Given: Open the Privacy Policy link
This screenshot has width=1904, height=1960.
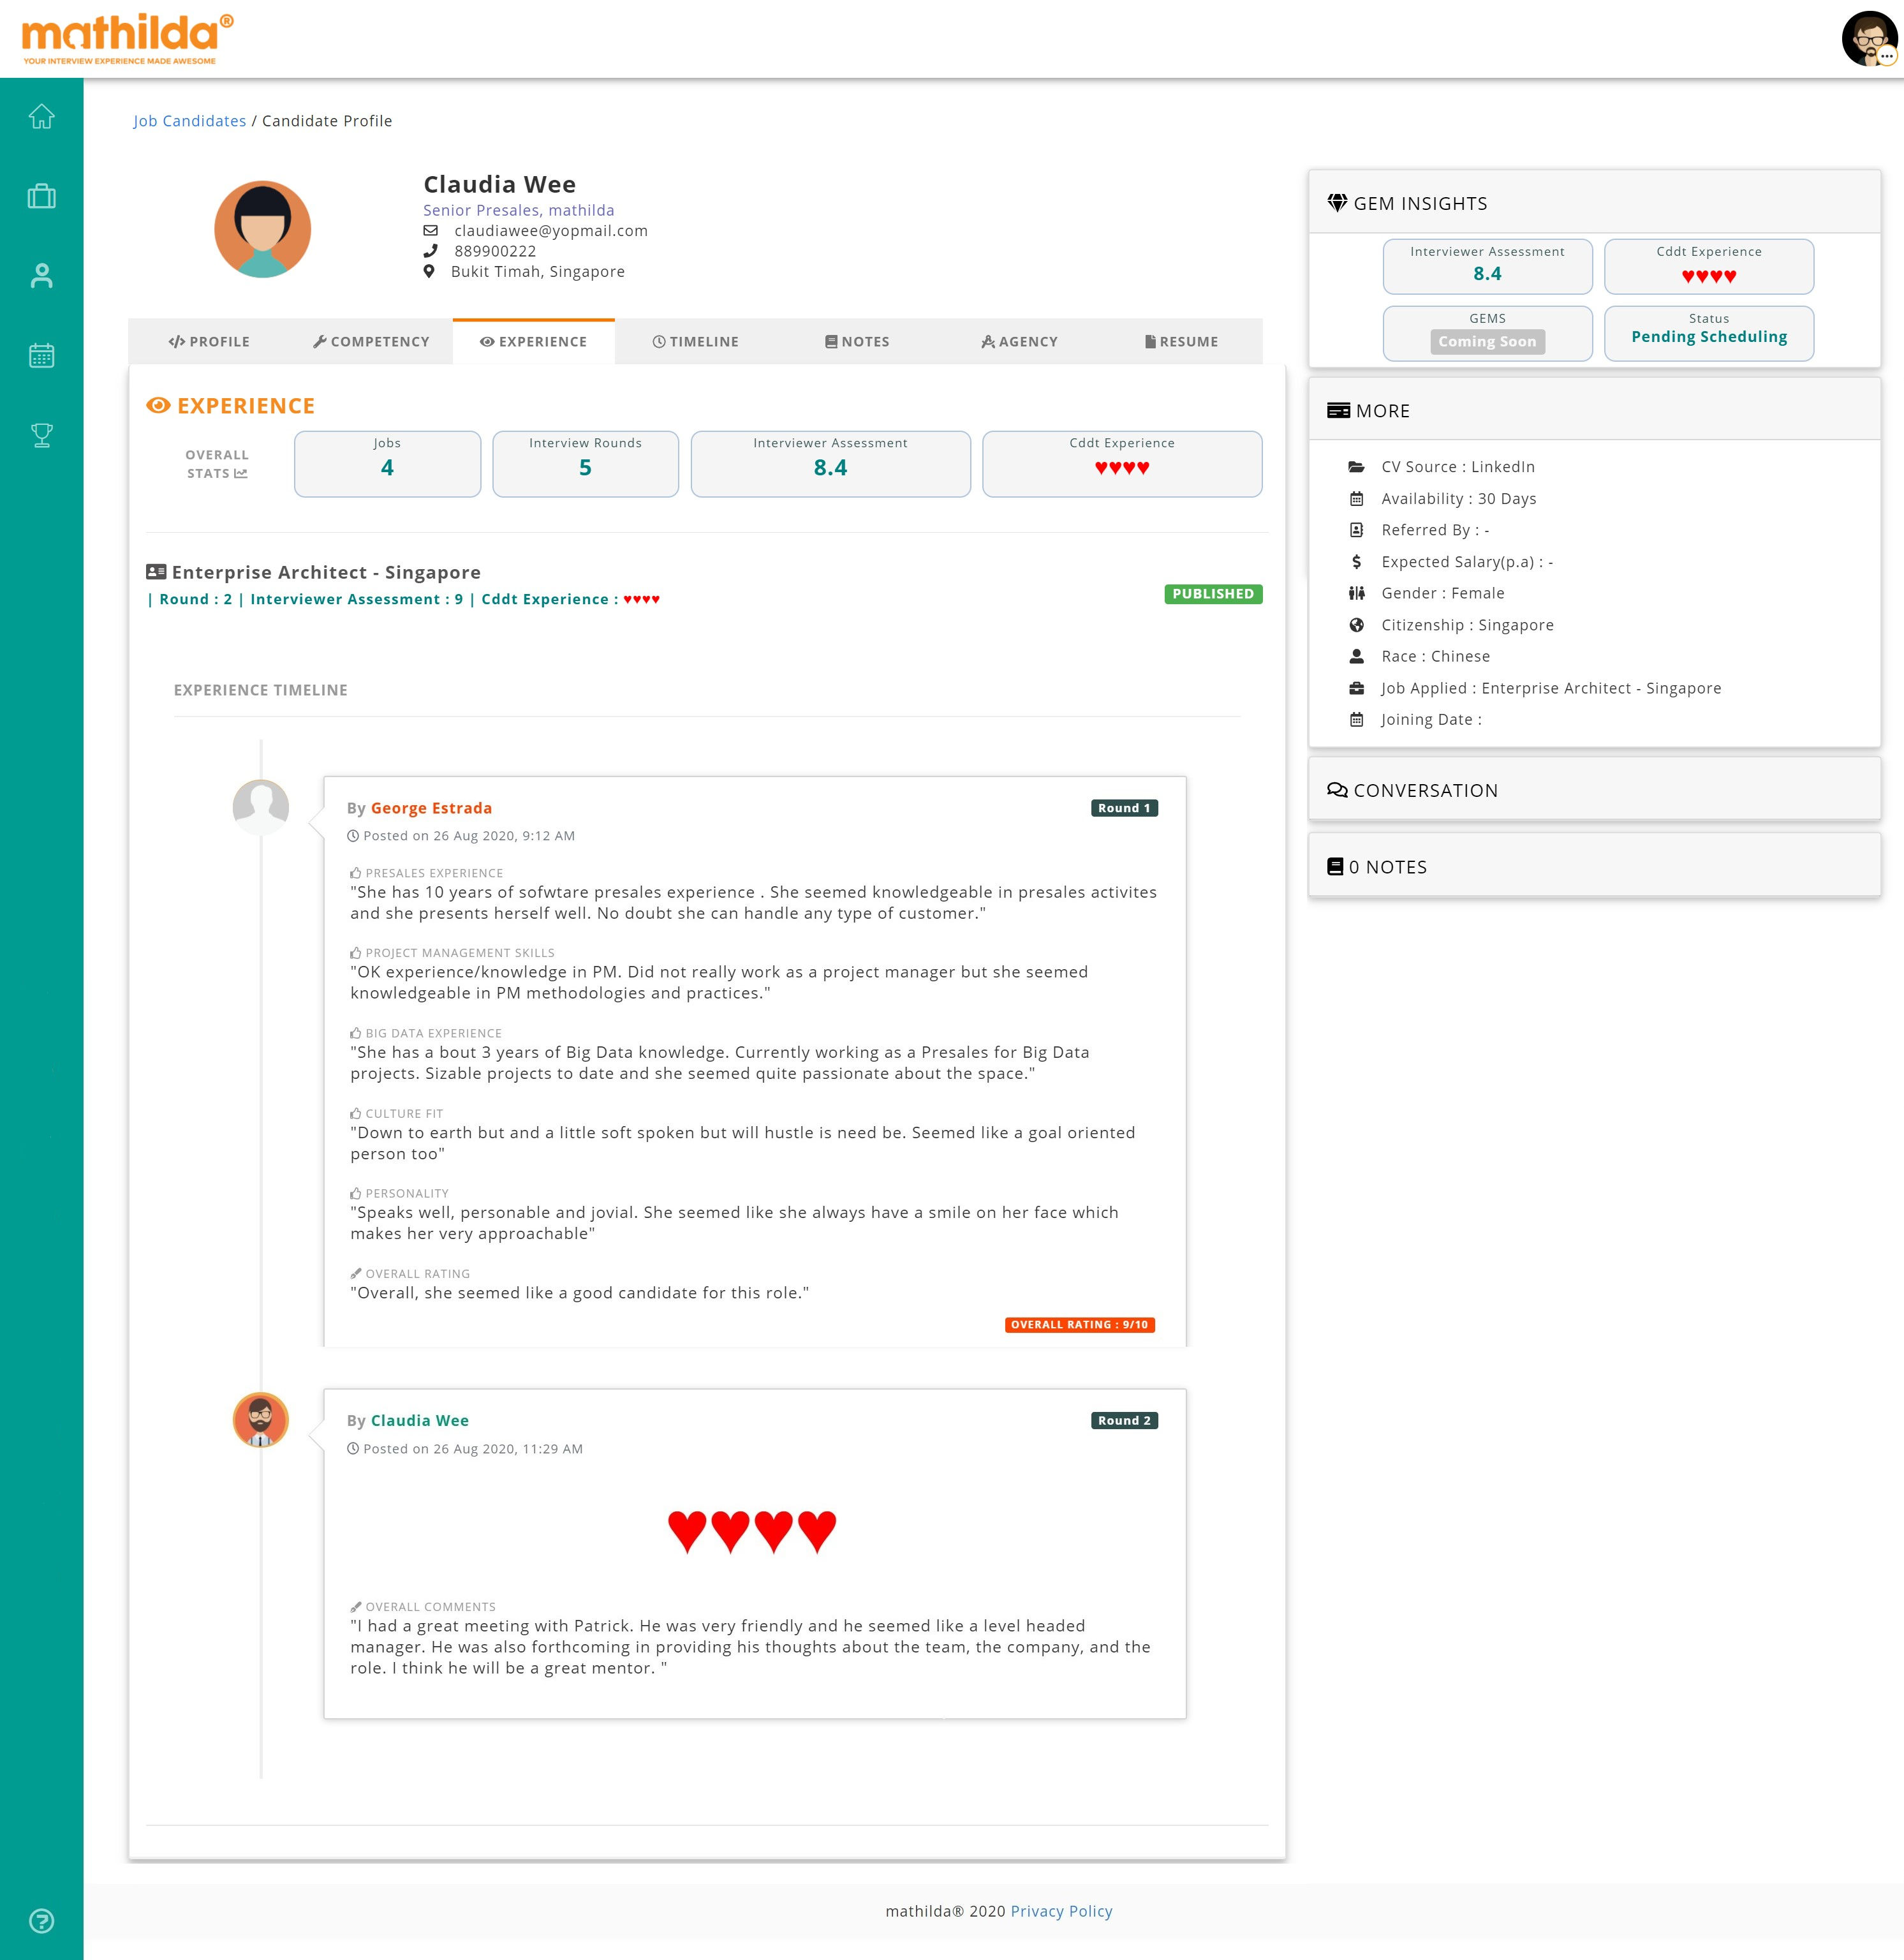Looking at the screenshot, I should [x=1061, y=1911].
